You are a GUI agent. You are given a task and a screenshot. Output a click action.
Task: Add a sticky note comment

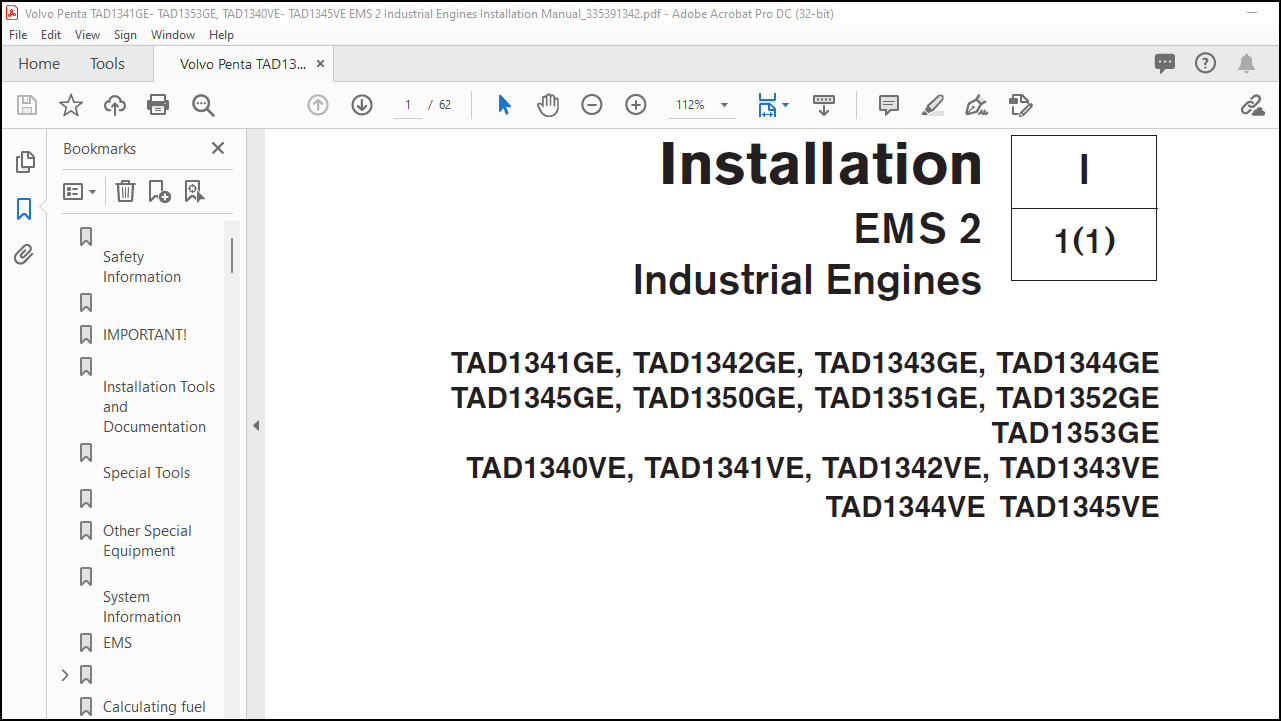pyautogui.click(x=888, y=105)
